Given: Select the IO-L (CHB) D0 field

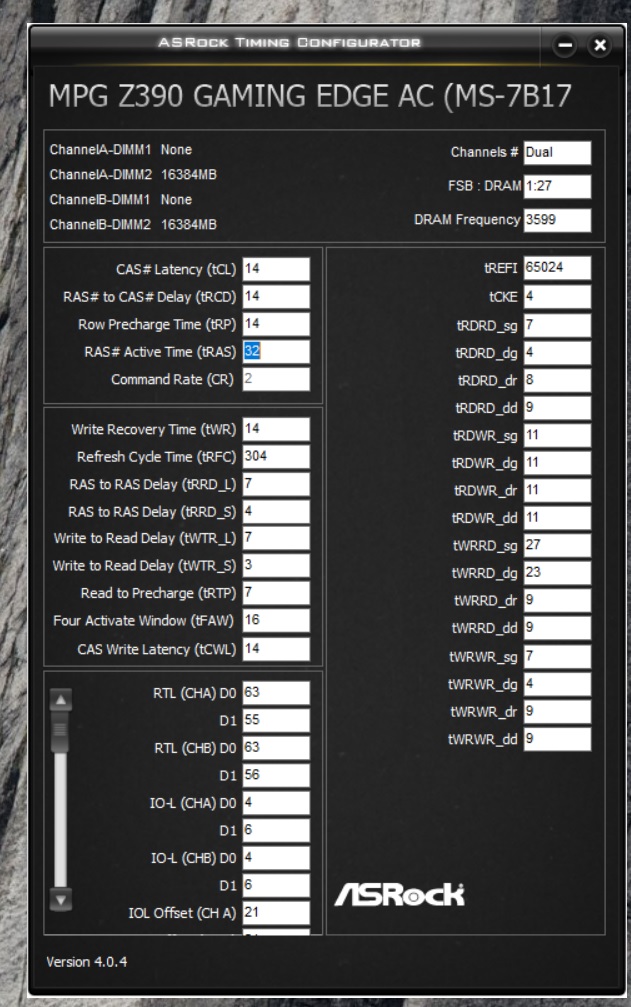Looking at the screenshot, I should pyautogui.click(x=276, y=859).
